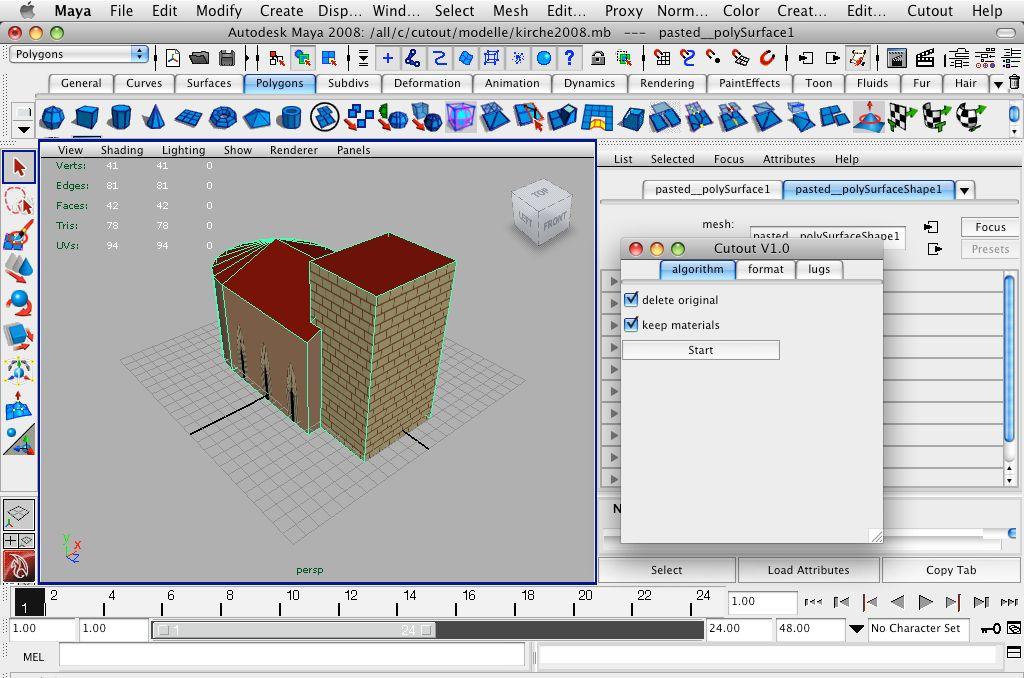Create a polygon pyramid from shelf
The width and height of the screenshot is (1024, 678).
[257, 118]
